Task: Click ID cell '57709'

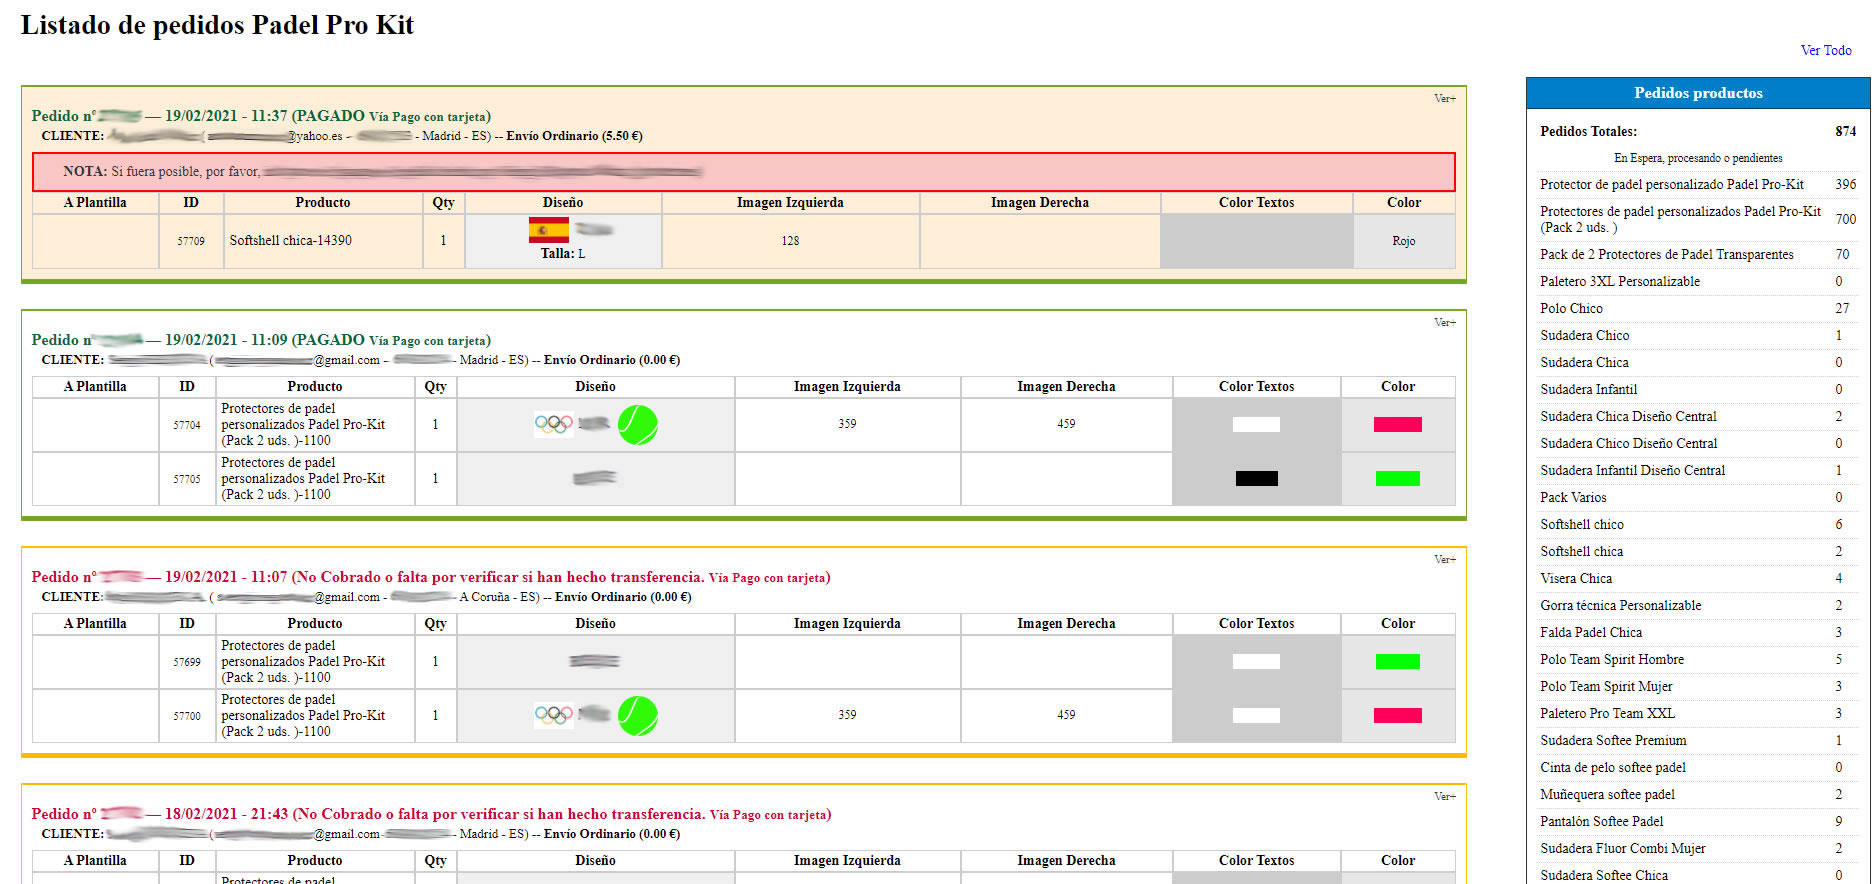Action: (191, 241)
